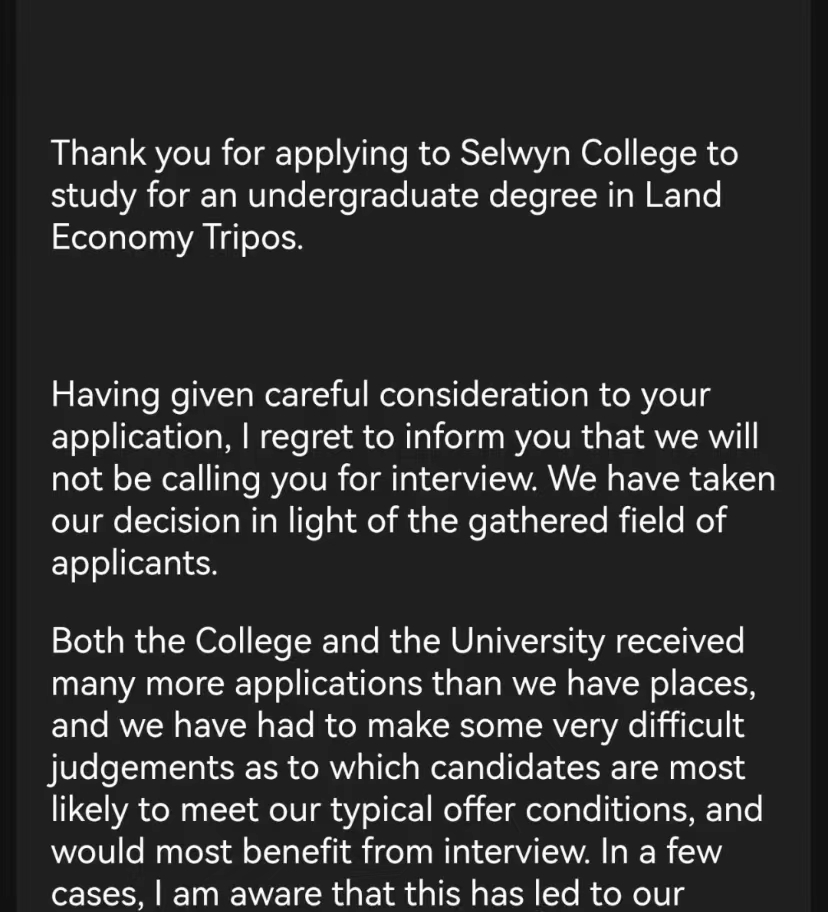The width and height of the screenshot is (828, 912).
Task: Click the word "applicants." ending the paragraph
Action: tap(134, 562)
